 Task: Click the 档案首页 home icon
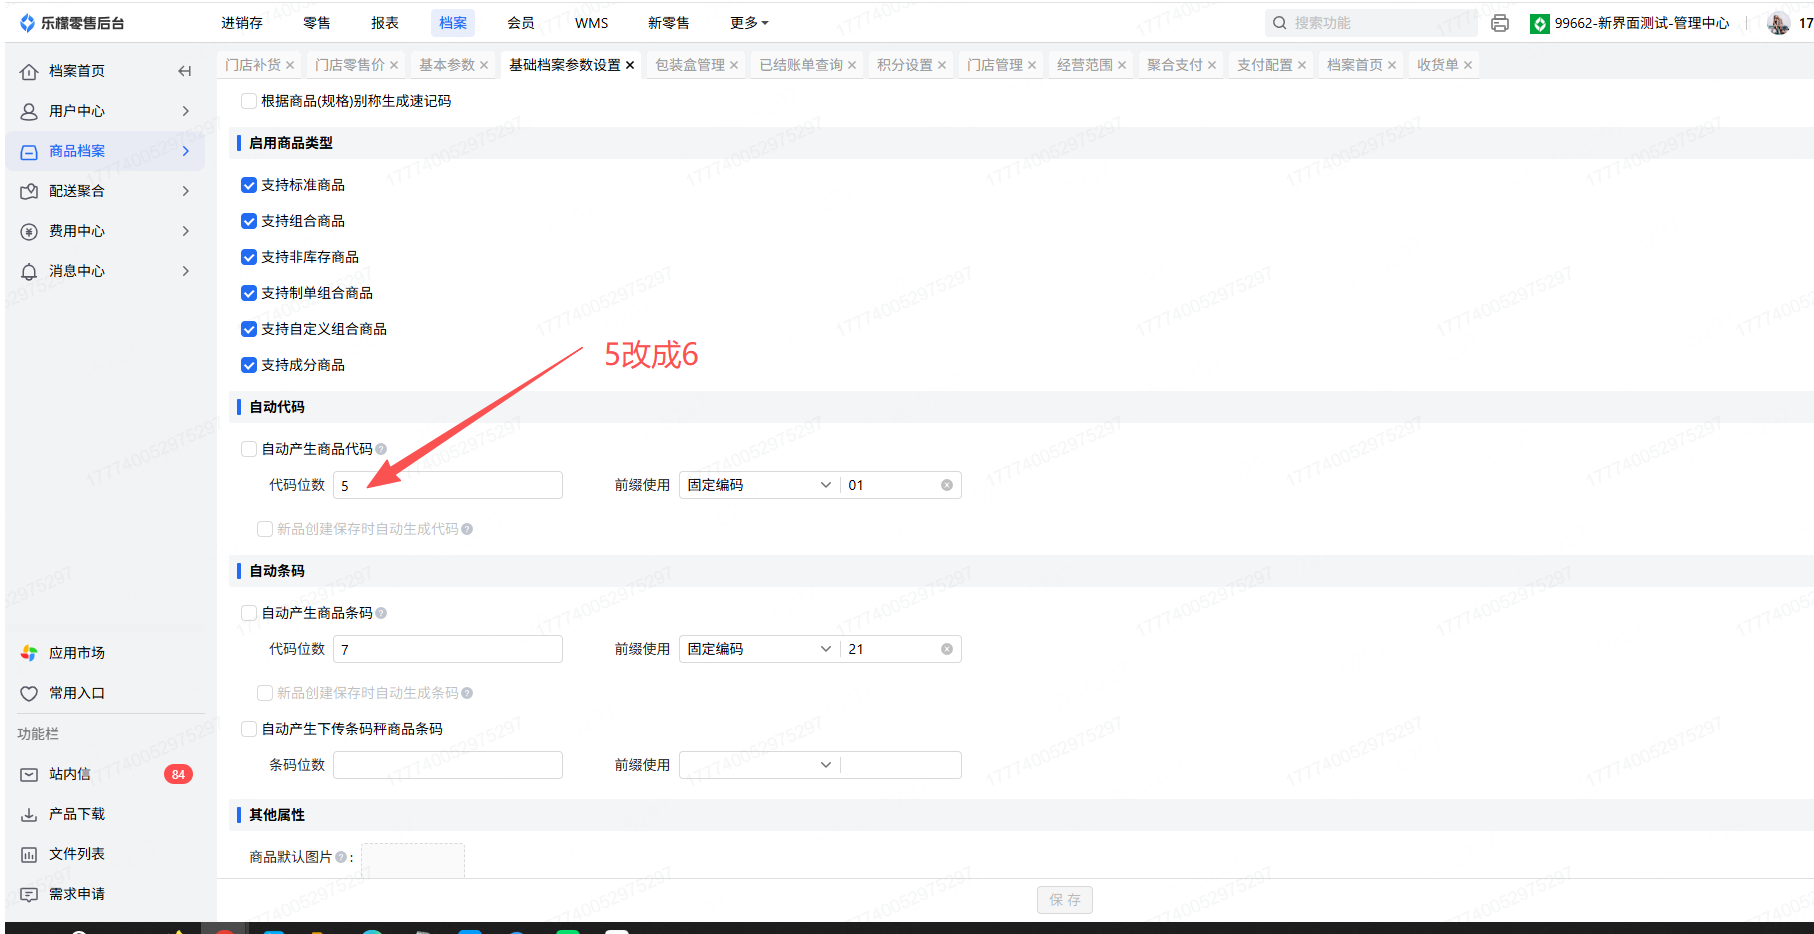[x=29, y=71]
